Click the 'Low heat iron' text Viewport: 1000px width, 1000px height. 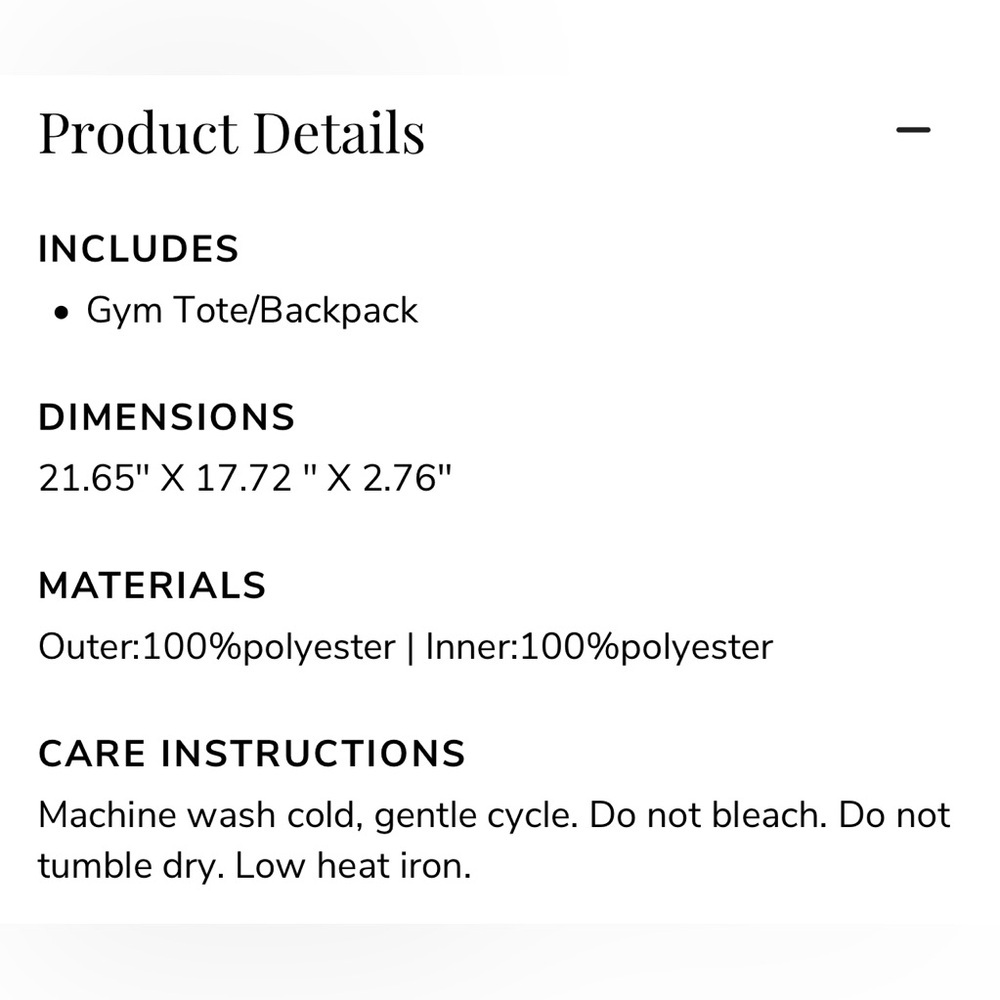351,866
